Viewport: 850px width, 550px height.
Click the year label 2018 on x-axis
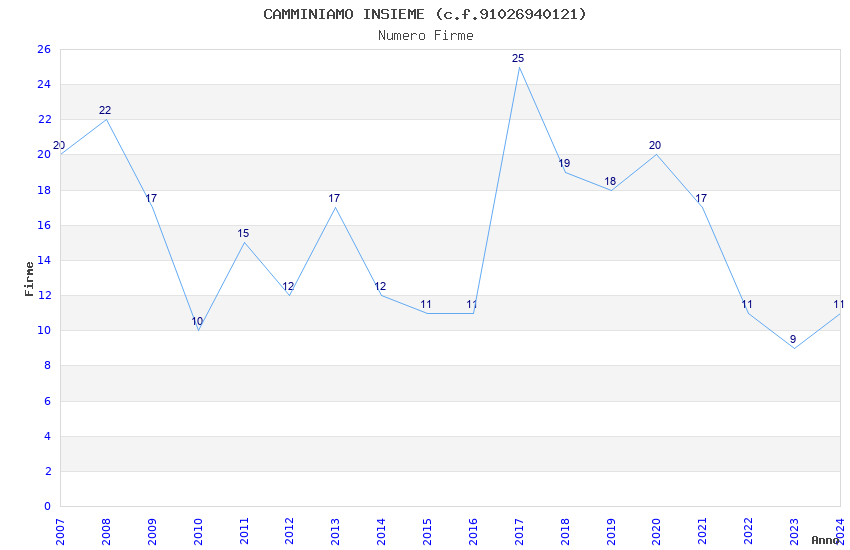click(565, 532)
